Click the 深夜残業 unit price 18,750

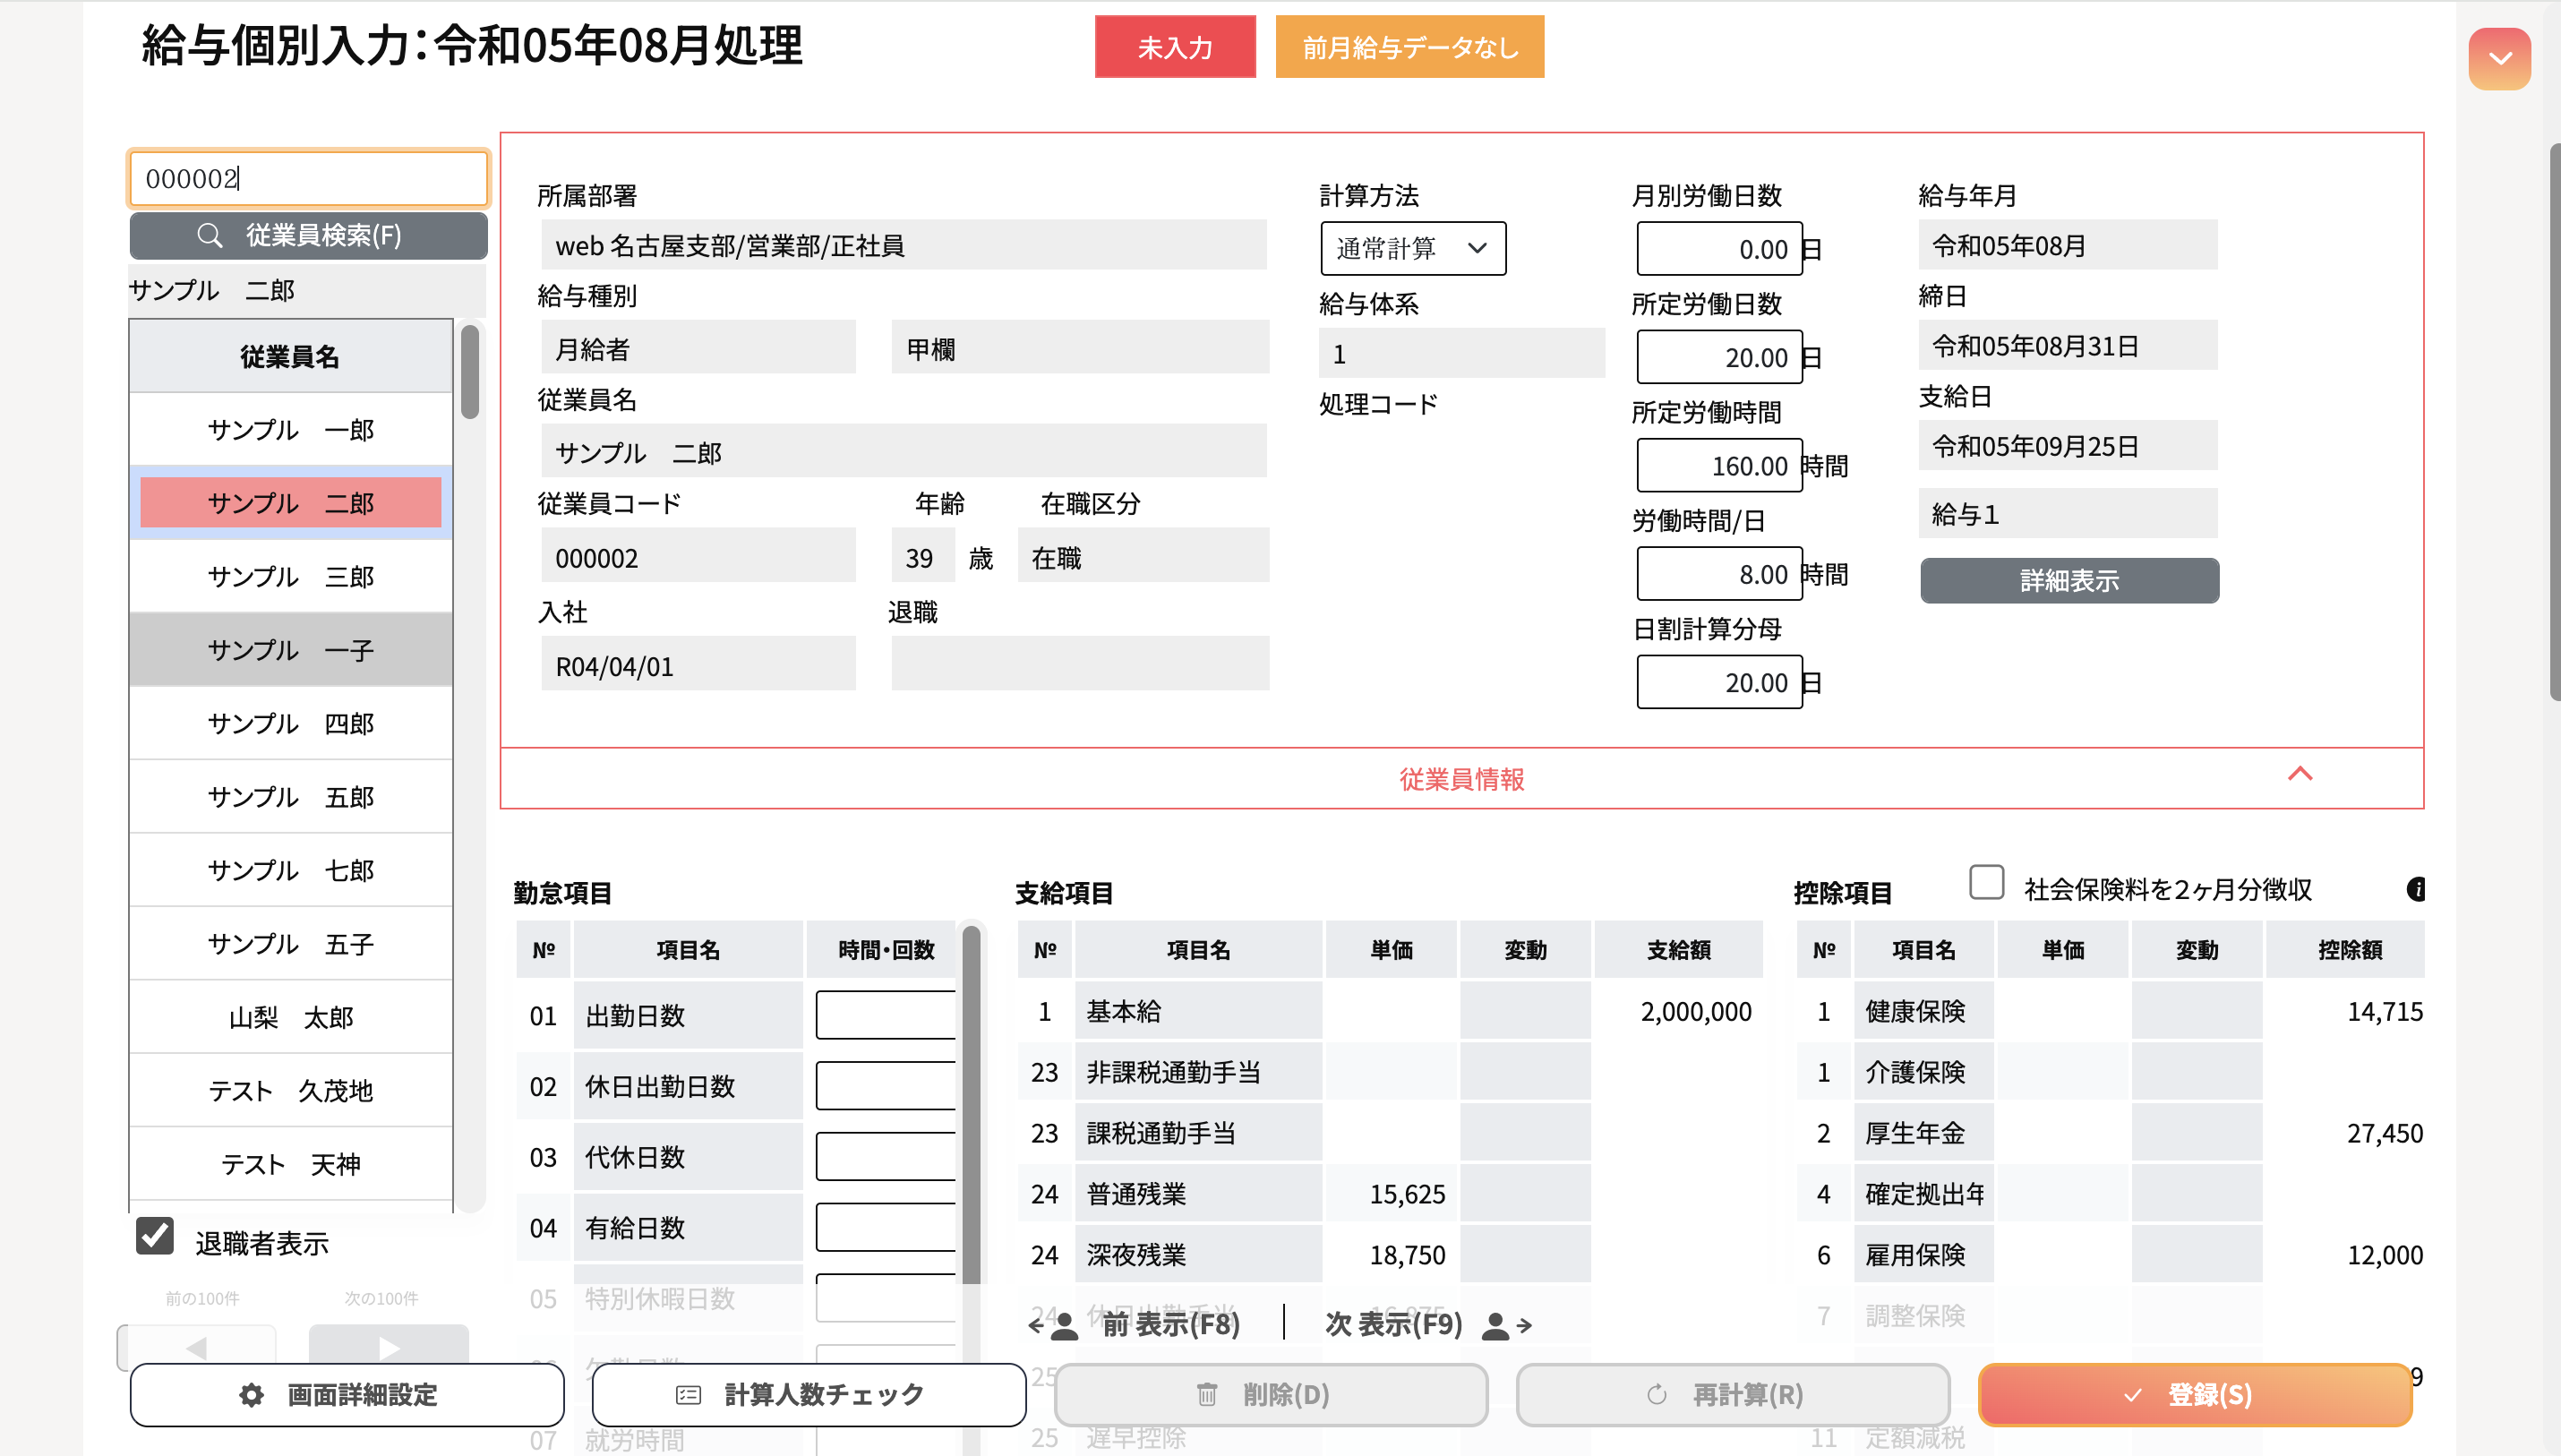click(x=1407, y=1255)
